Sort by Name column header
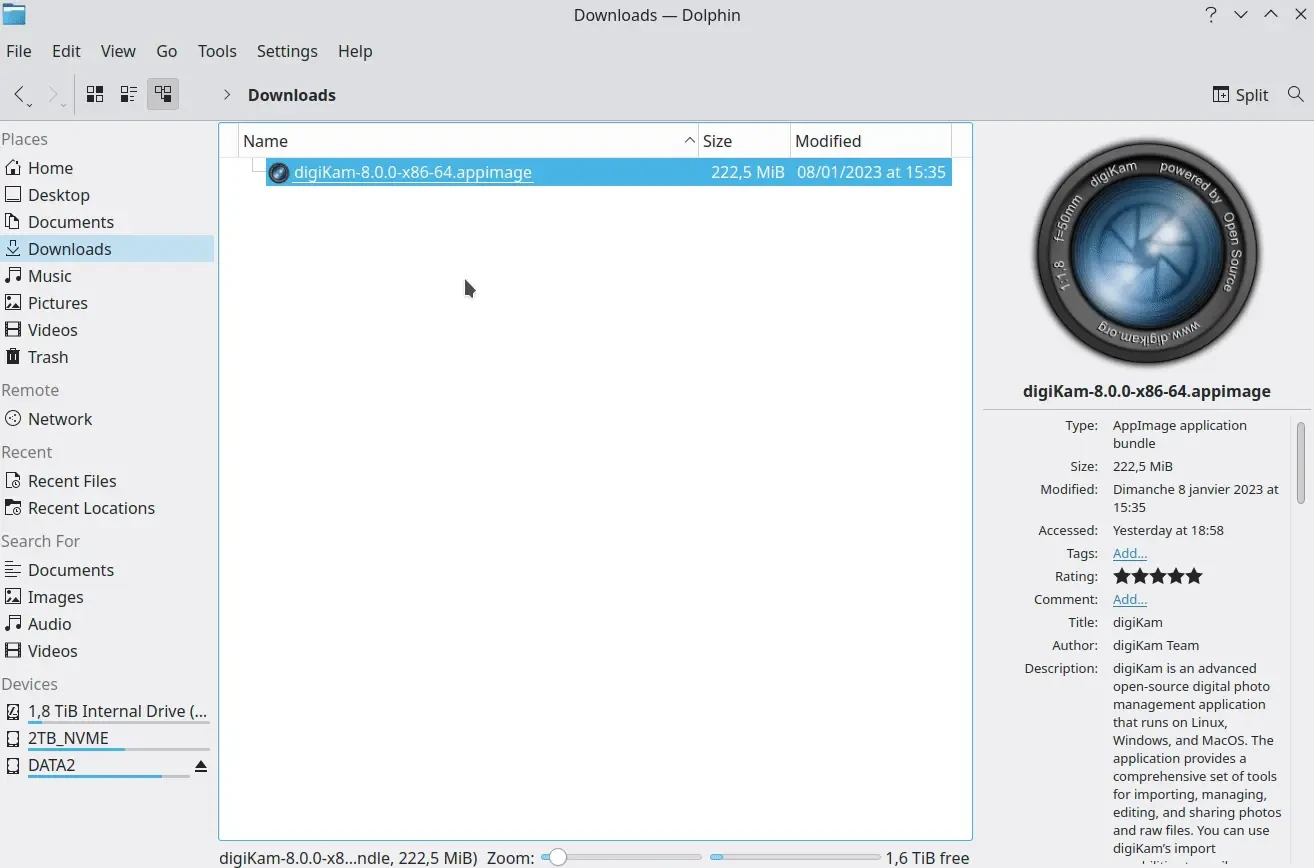The width and height of the screenshot is (1314, 868). (x=266, y=141)
